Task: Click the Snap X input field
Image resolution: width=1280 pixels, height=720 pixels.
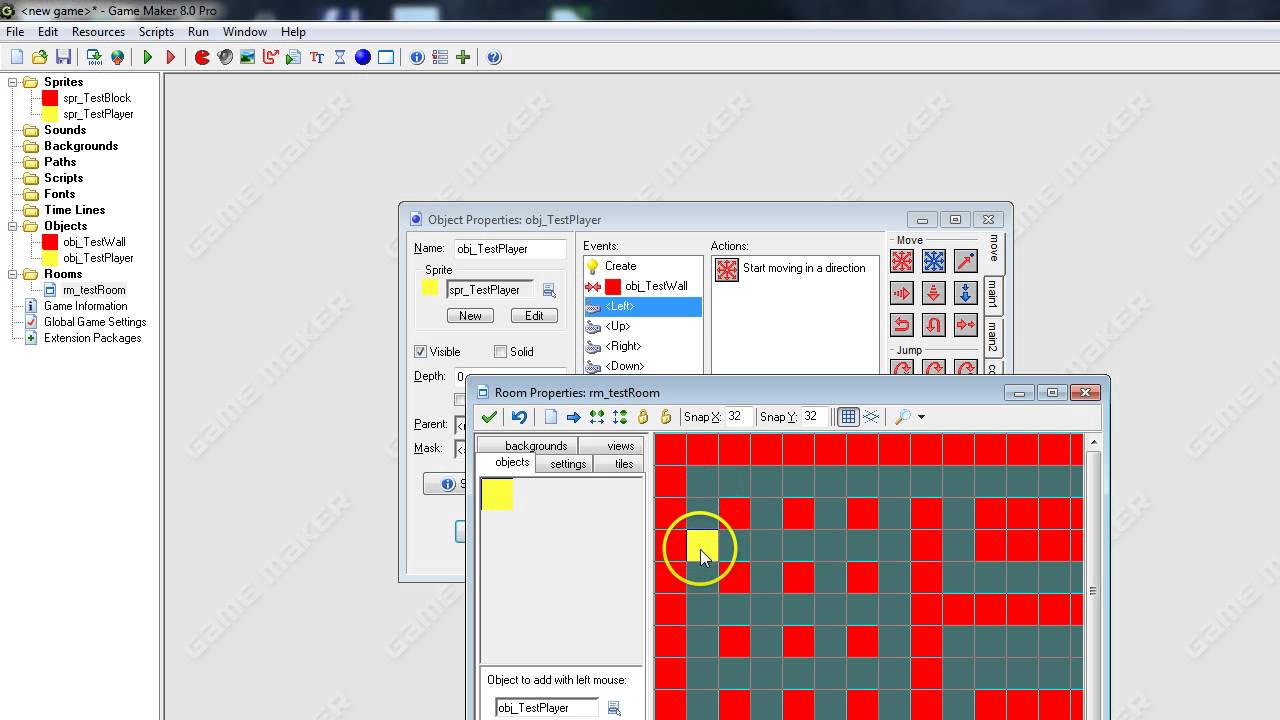Action: 740,417
